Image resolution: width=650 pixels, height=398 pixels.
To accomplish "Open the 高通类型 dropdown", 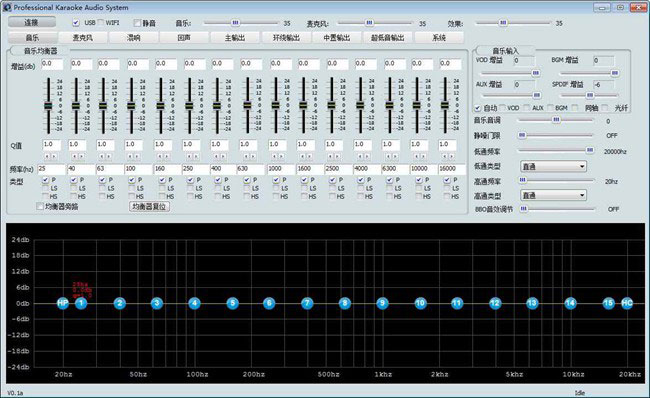I will (x=553, y=195).
